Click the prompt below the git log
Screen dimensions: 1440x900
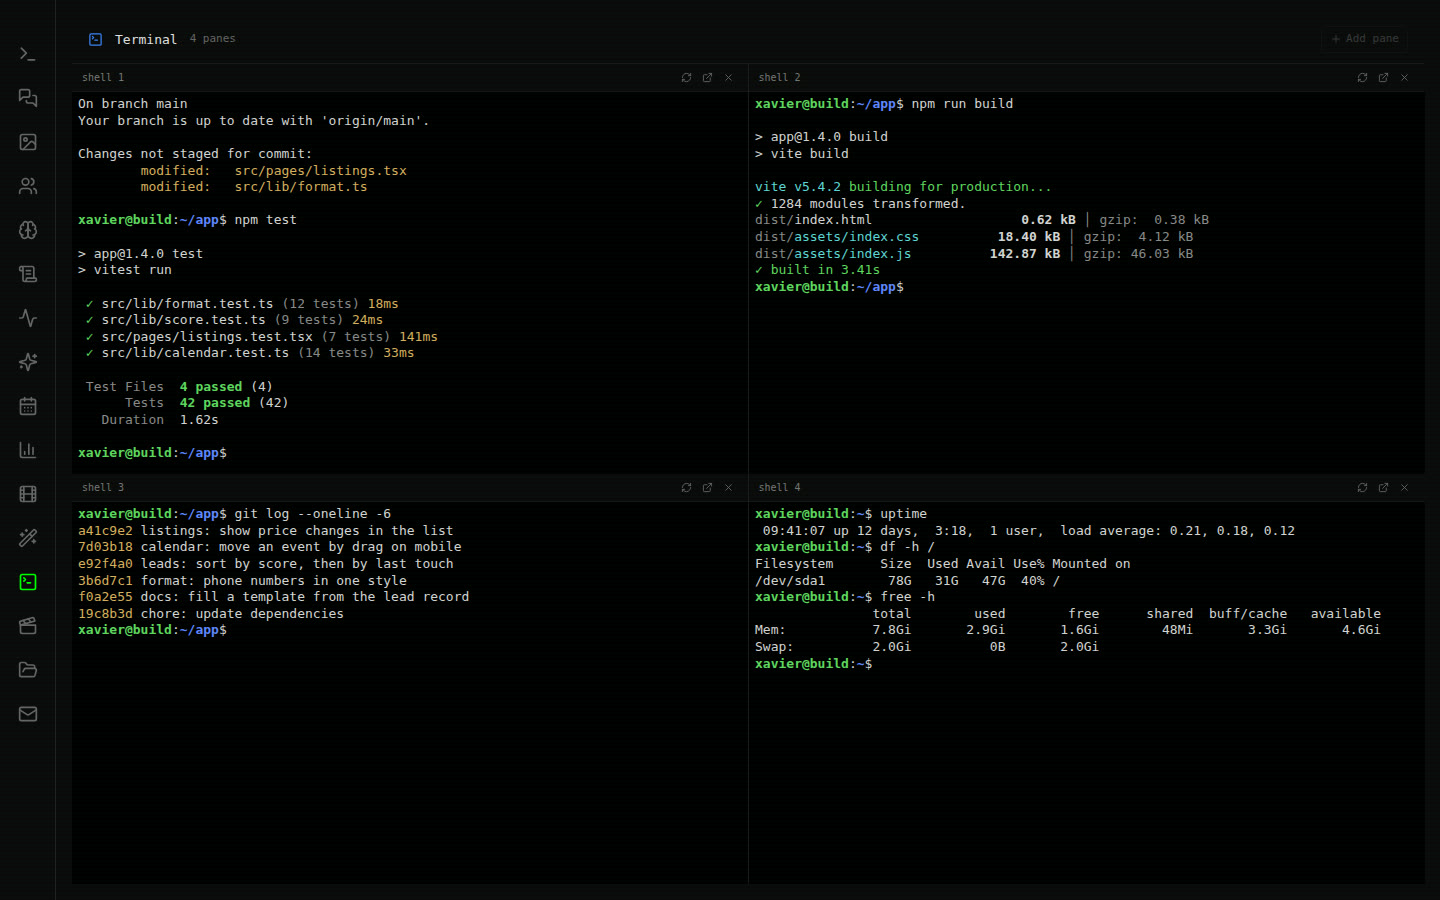pos(153,630)
